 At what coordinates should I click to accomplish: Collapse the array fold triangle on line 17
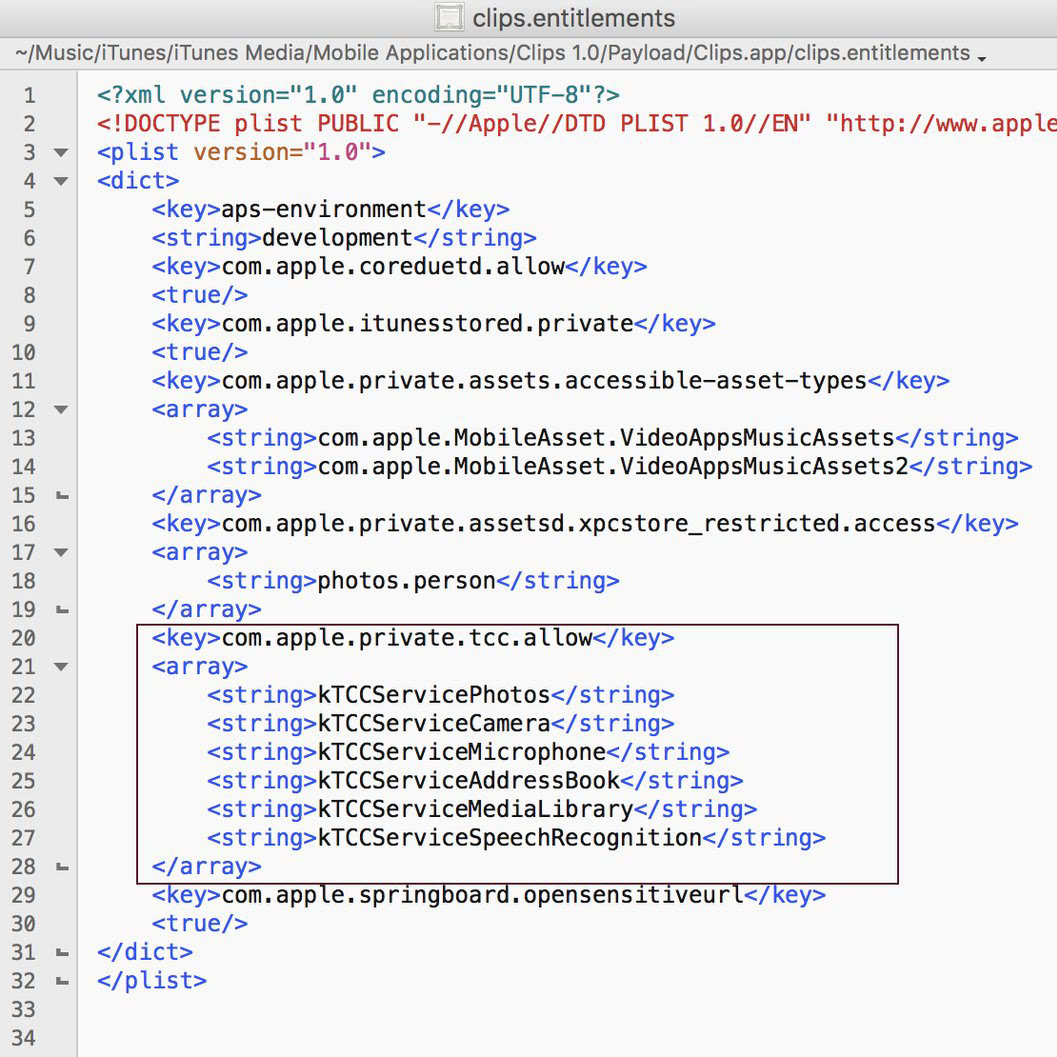[61, 553]
